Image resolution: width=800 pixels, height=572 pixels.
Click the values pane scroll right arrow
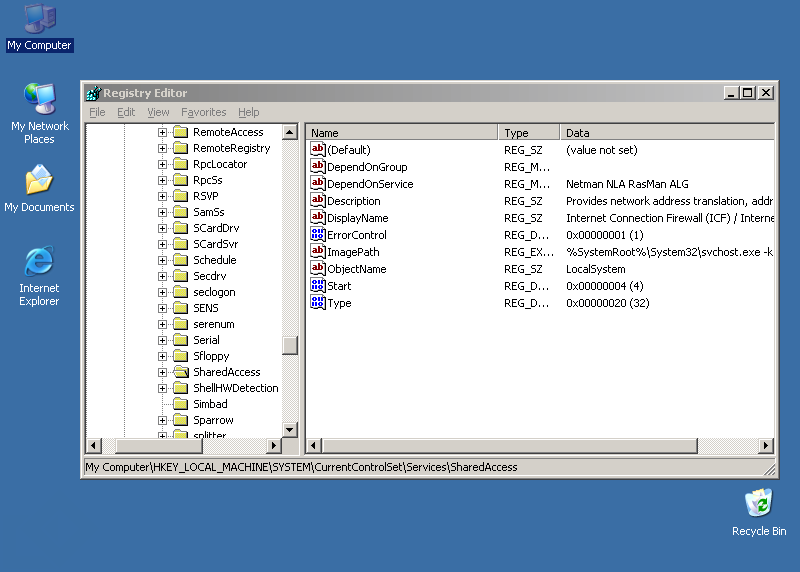[765, 446]
